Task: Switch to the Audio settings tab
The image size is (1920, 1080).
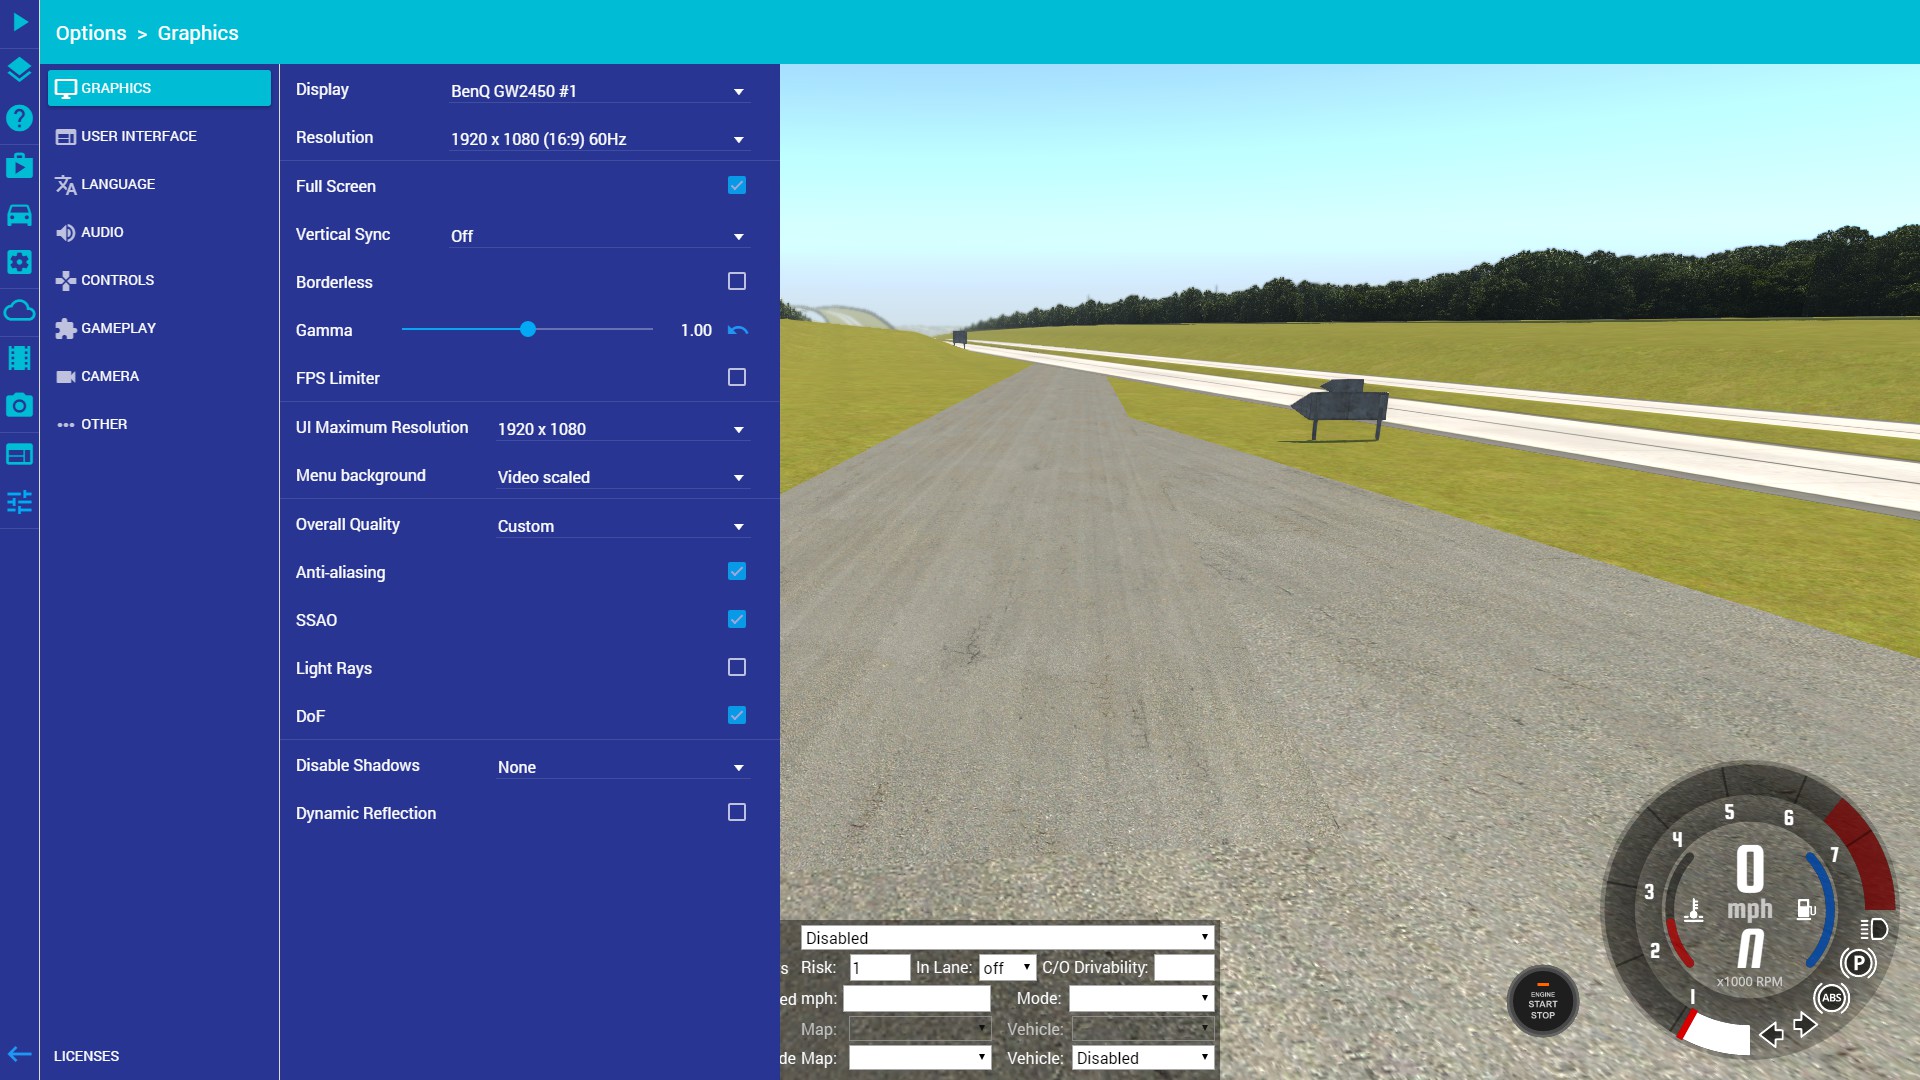Action: (102, 232)
